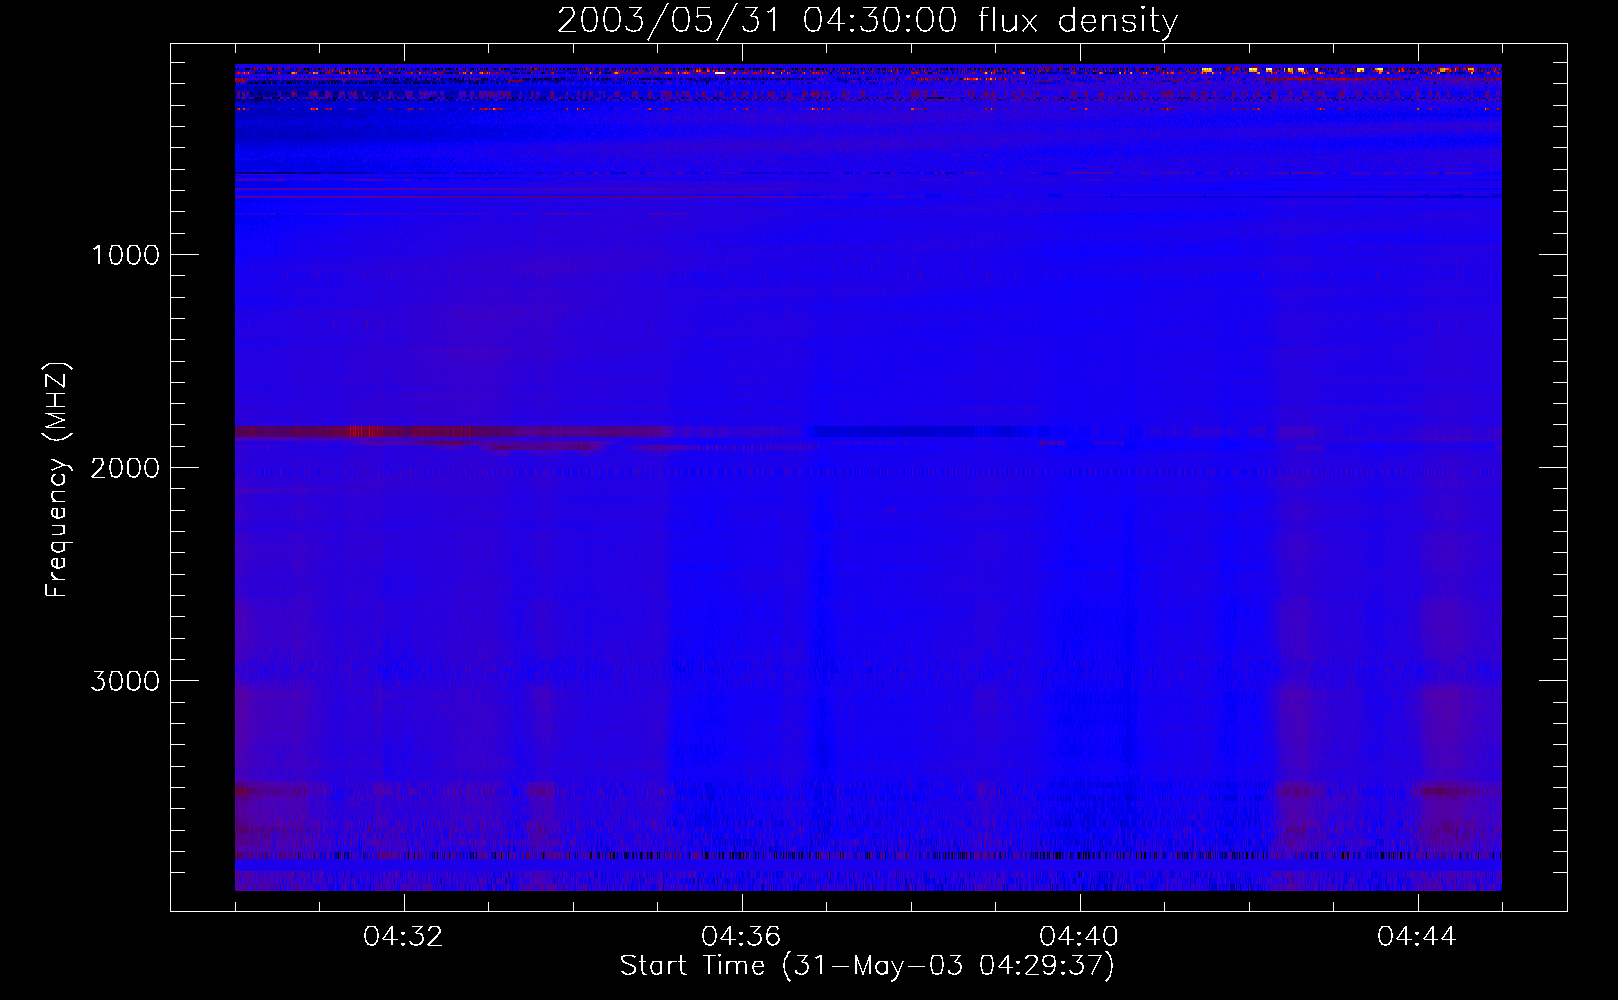Click the black-dashed interference line near the spectrogram bottom
Viewport: 1618px width, 1000px height.
pos(868,856)
